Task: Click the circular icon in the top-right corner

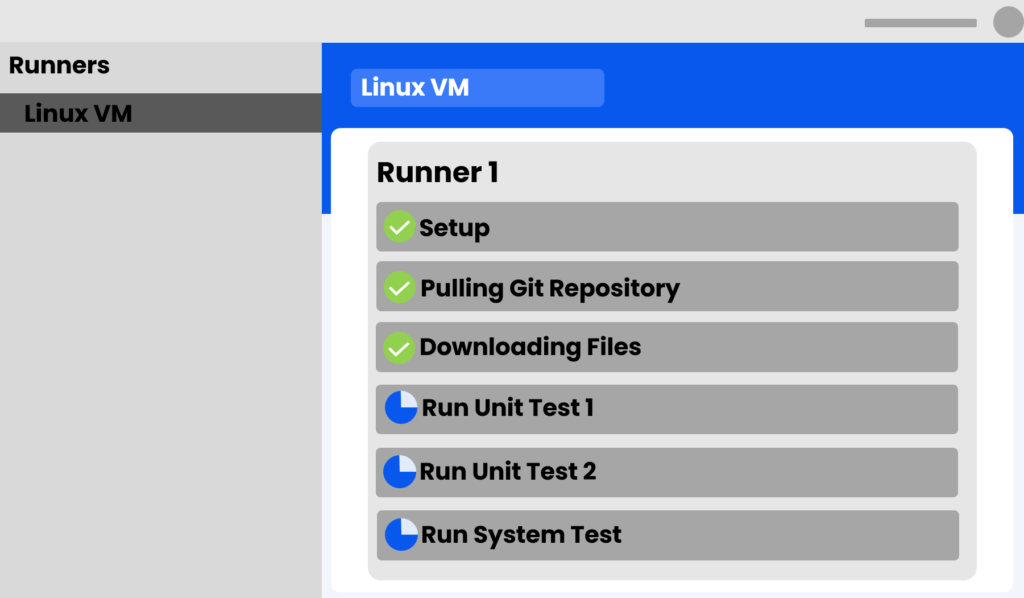Action: (1008, 22)
